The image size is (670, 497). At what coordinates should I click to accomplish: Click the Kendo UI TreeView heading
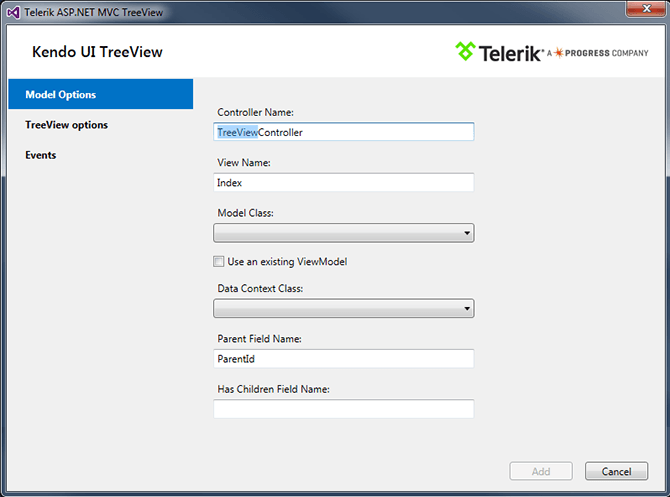(x=97, y=52)
